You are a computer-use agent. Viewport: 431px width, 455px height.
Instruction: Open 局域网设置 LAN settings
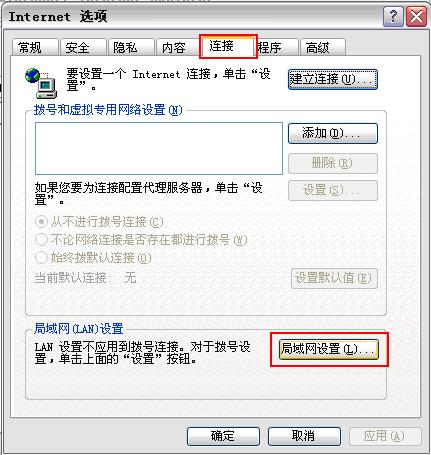[x=329, y=349]
